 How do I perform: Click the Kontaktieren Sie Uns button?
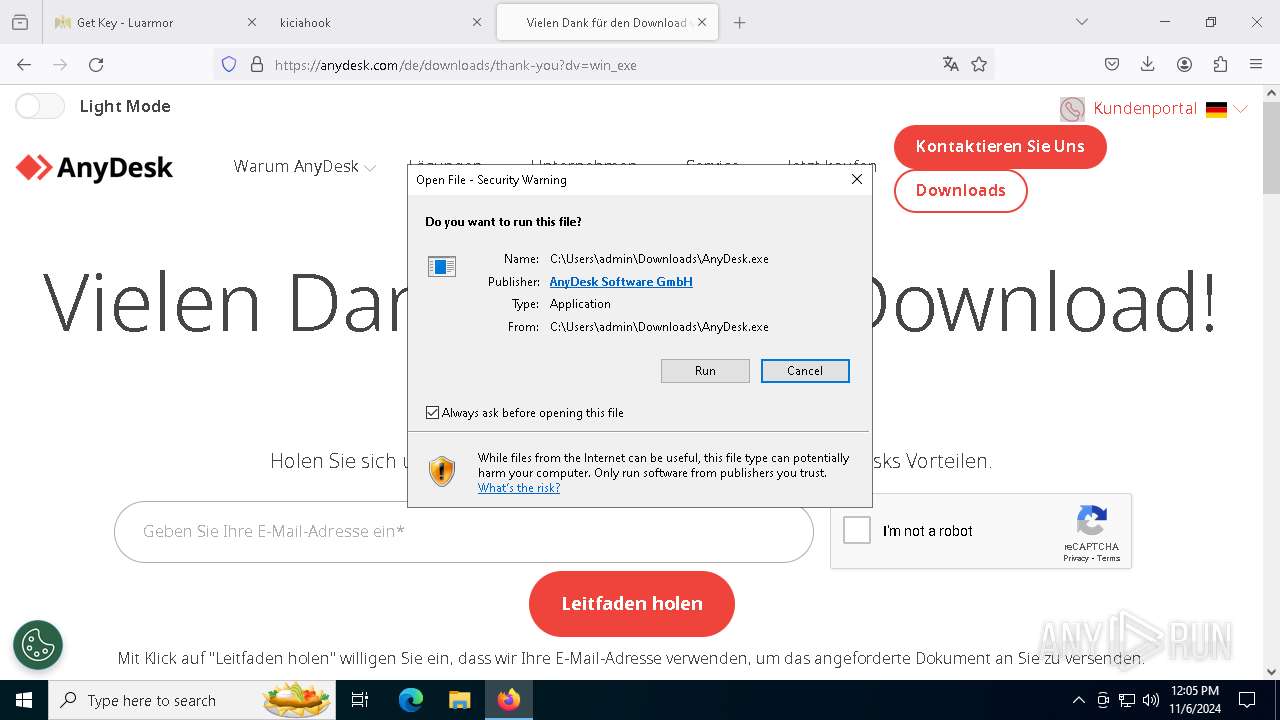[1000, 146]
